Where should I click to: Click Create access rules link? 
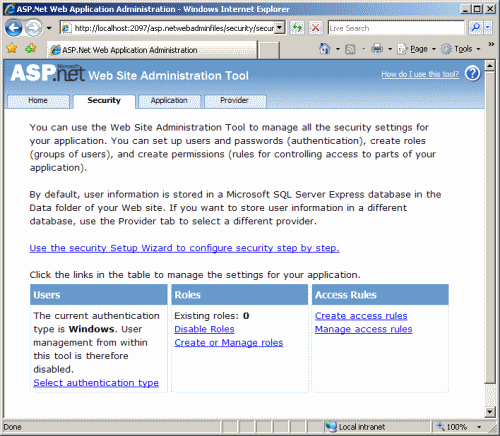coord(361,316)
